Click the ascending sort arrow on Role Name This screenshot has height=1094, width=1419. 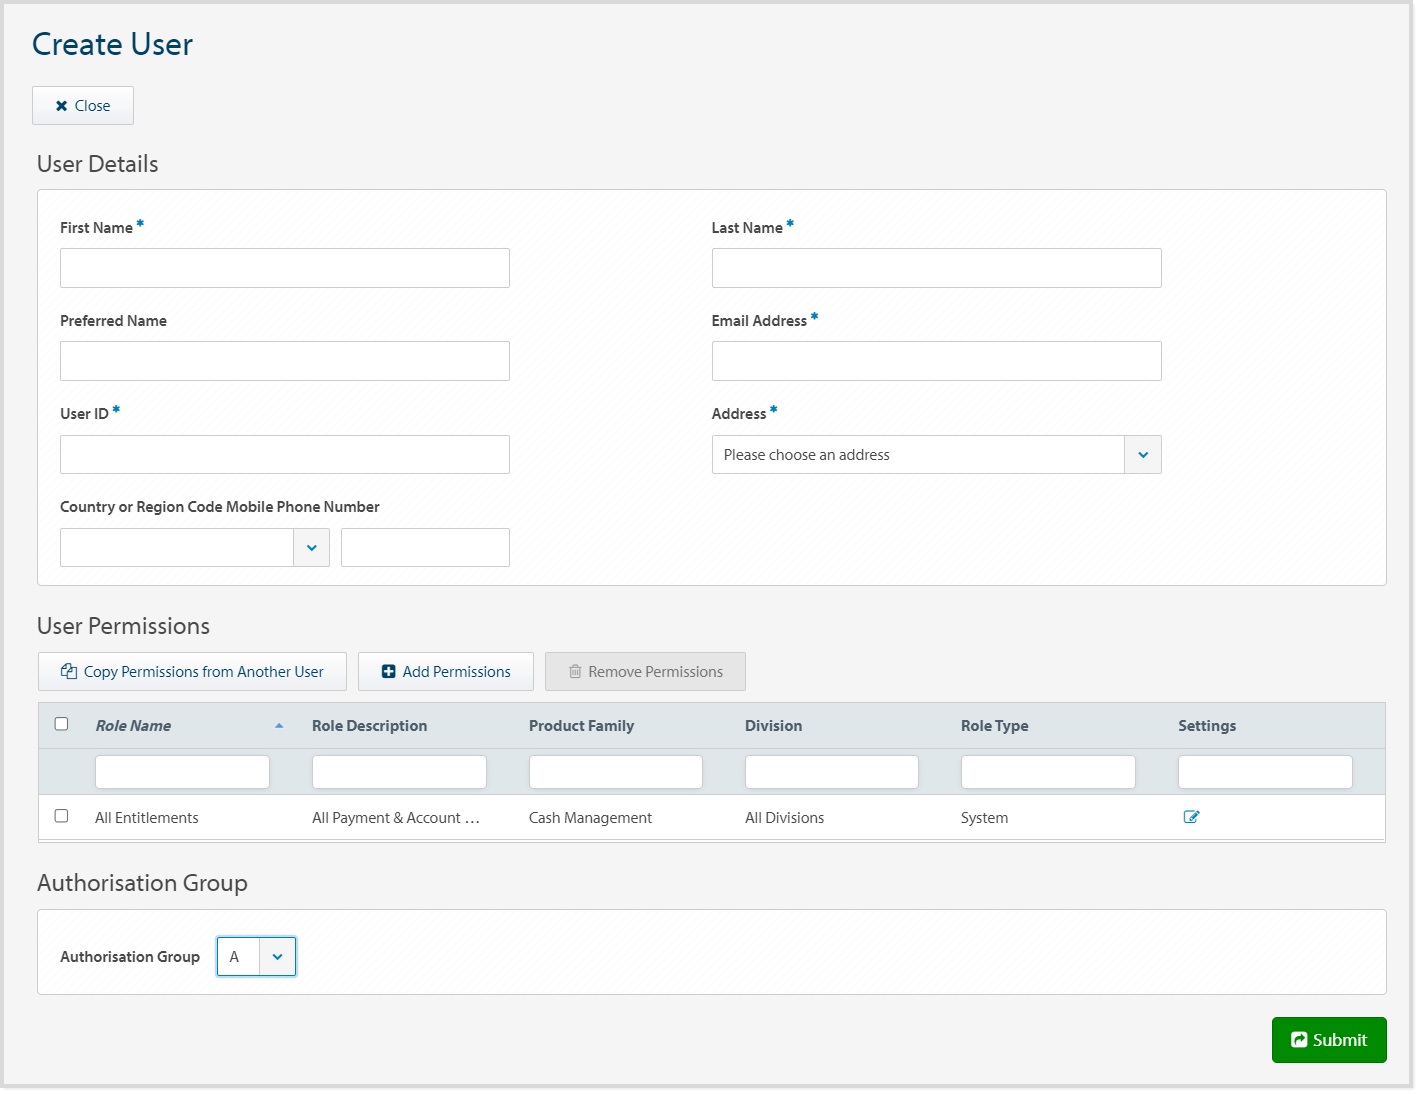pos(279,725)
